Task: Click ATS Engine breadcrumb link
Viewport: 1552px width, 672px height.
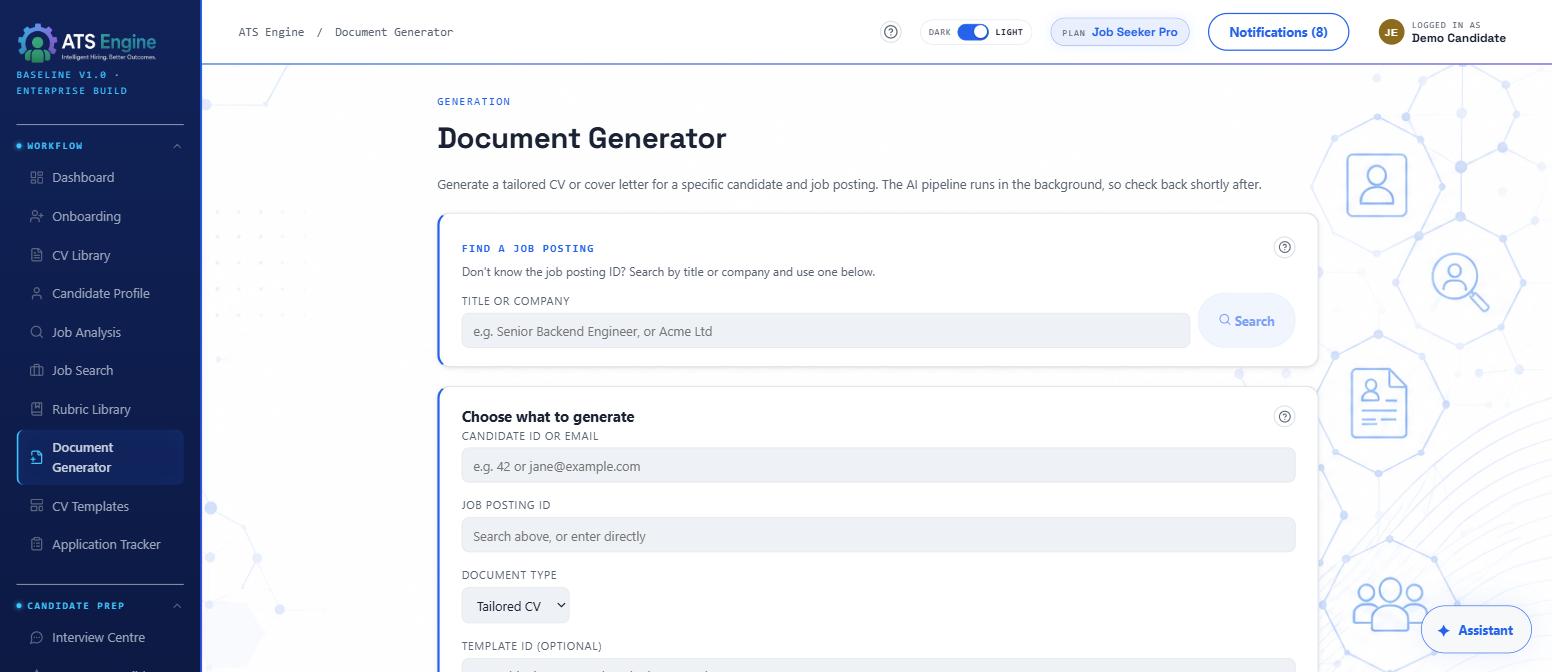Action: (x=271, y=32)
